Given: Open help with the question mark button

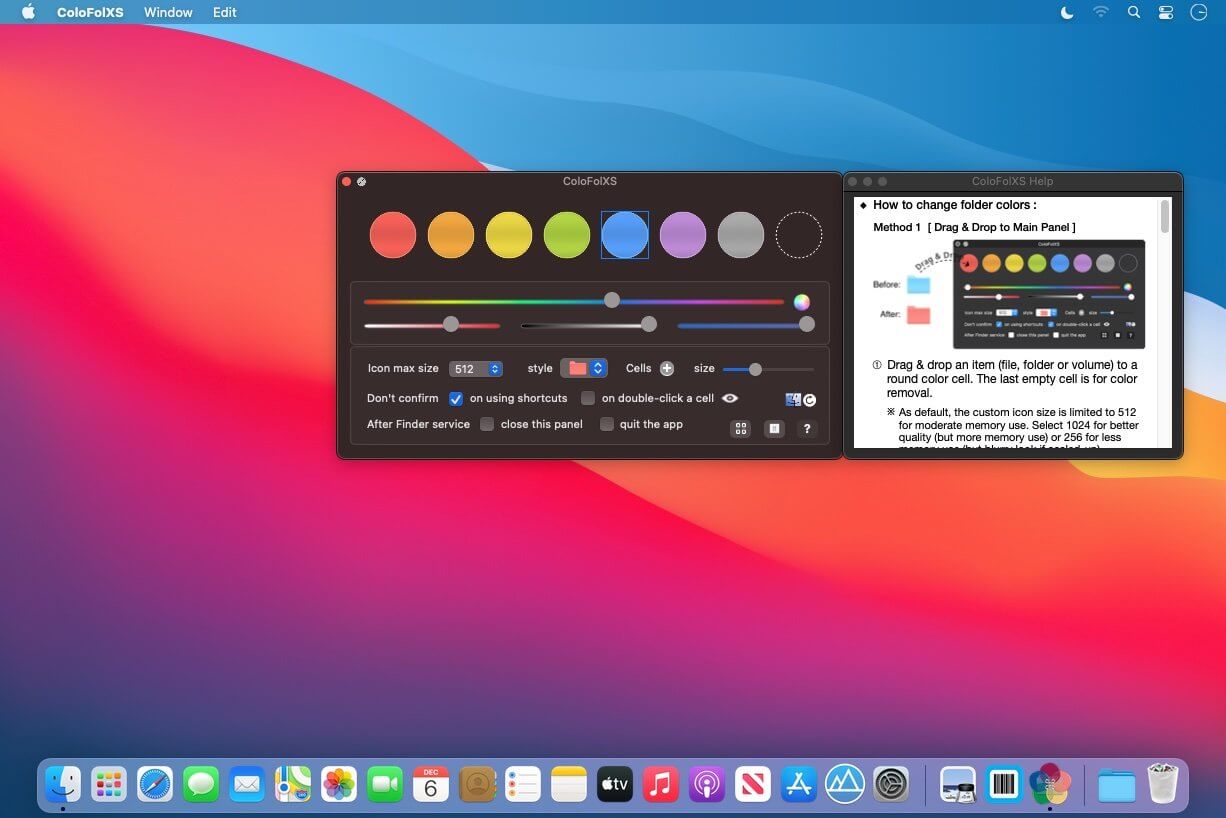Looking at the screenshot, I should coord(807,428).
